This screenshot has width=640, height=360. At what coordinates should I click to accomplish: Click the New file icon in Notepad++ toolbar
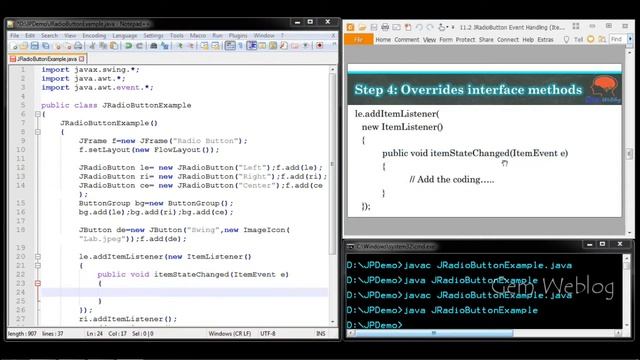coord(13,46)
